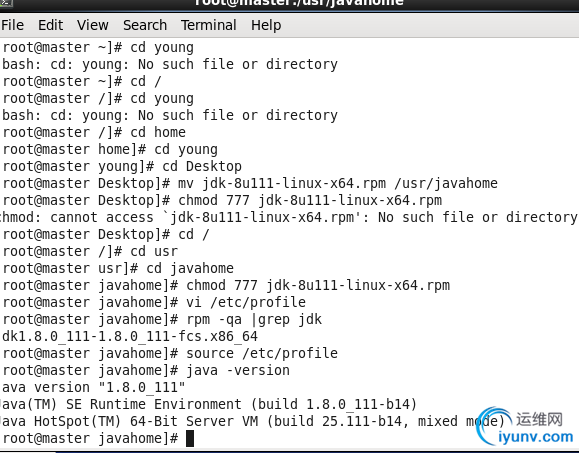Click the terminal icon in title bar
This screenshot has height=453, width=579.
(x=6, y=3)
